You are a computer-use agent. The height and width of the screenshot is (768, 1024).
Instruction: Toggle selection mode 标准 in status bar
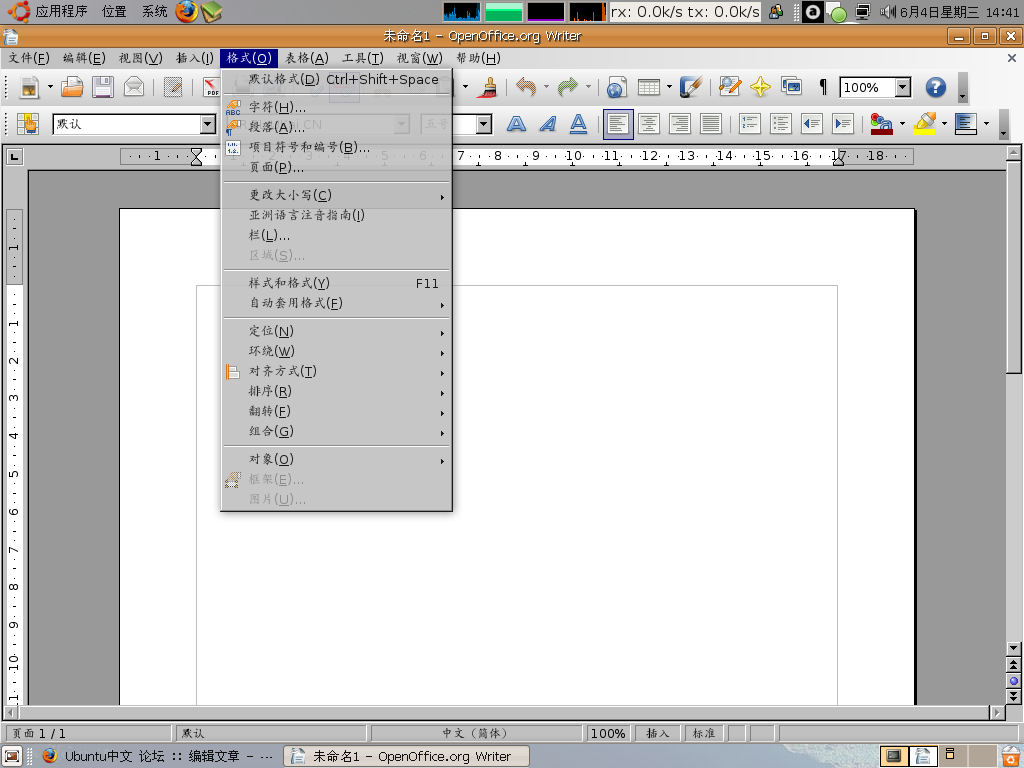coord(703,733)
